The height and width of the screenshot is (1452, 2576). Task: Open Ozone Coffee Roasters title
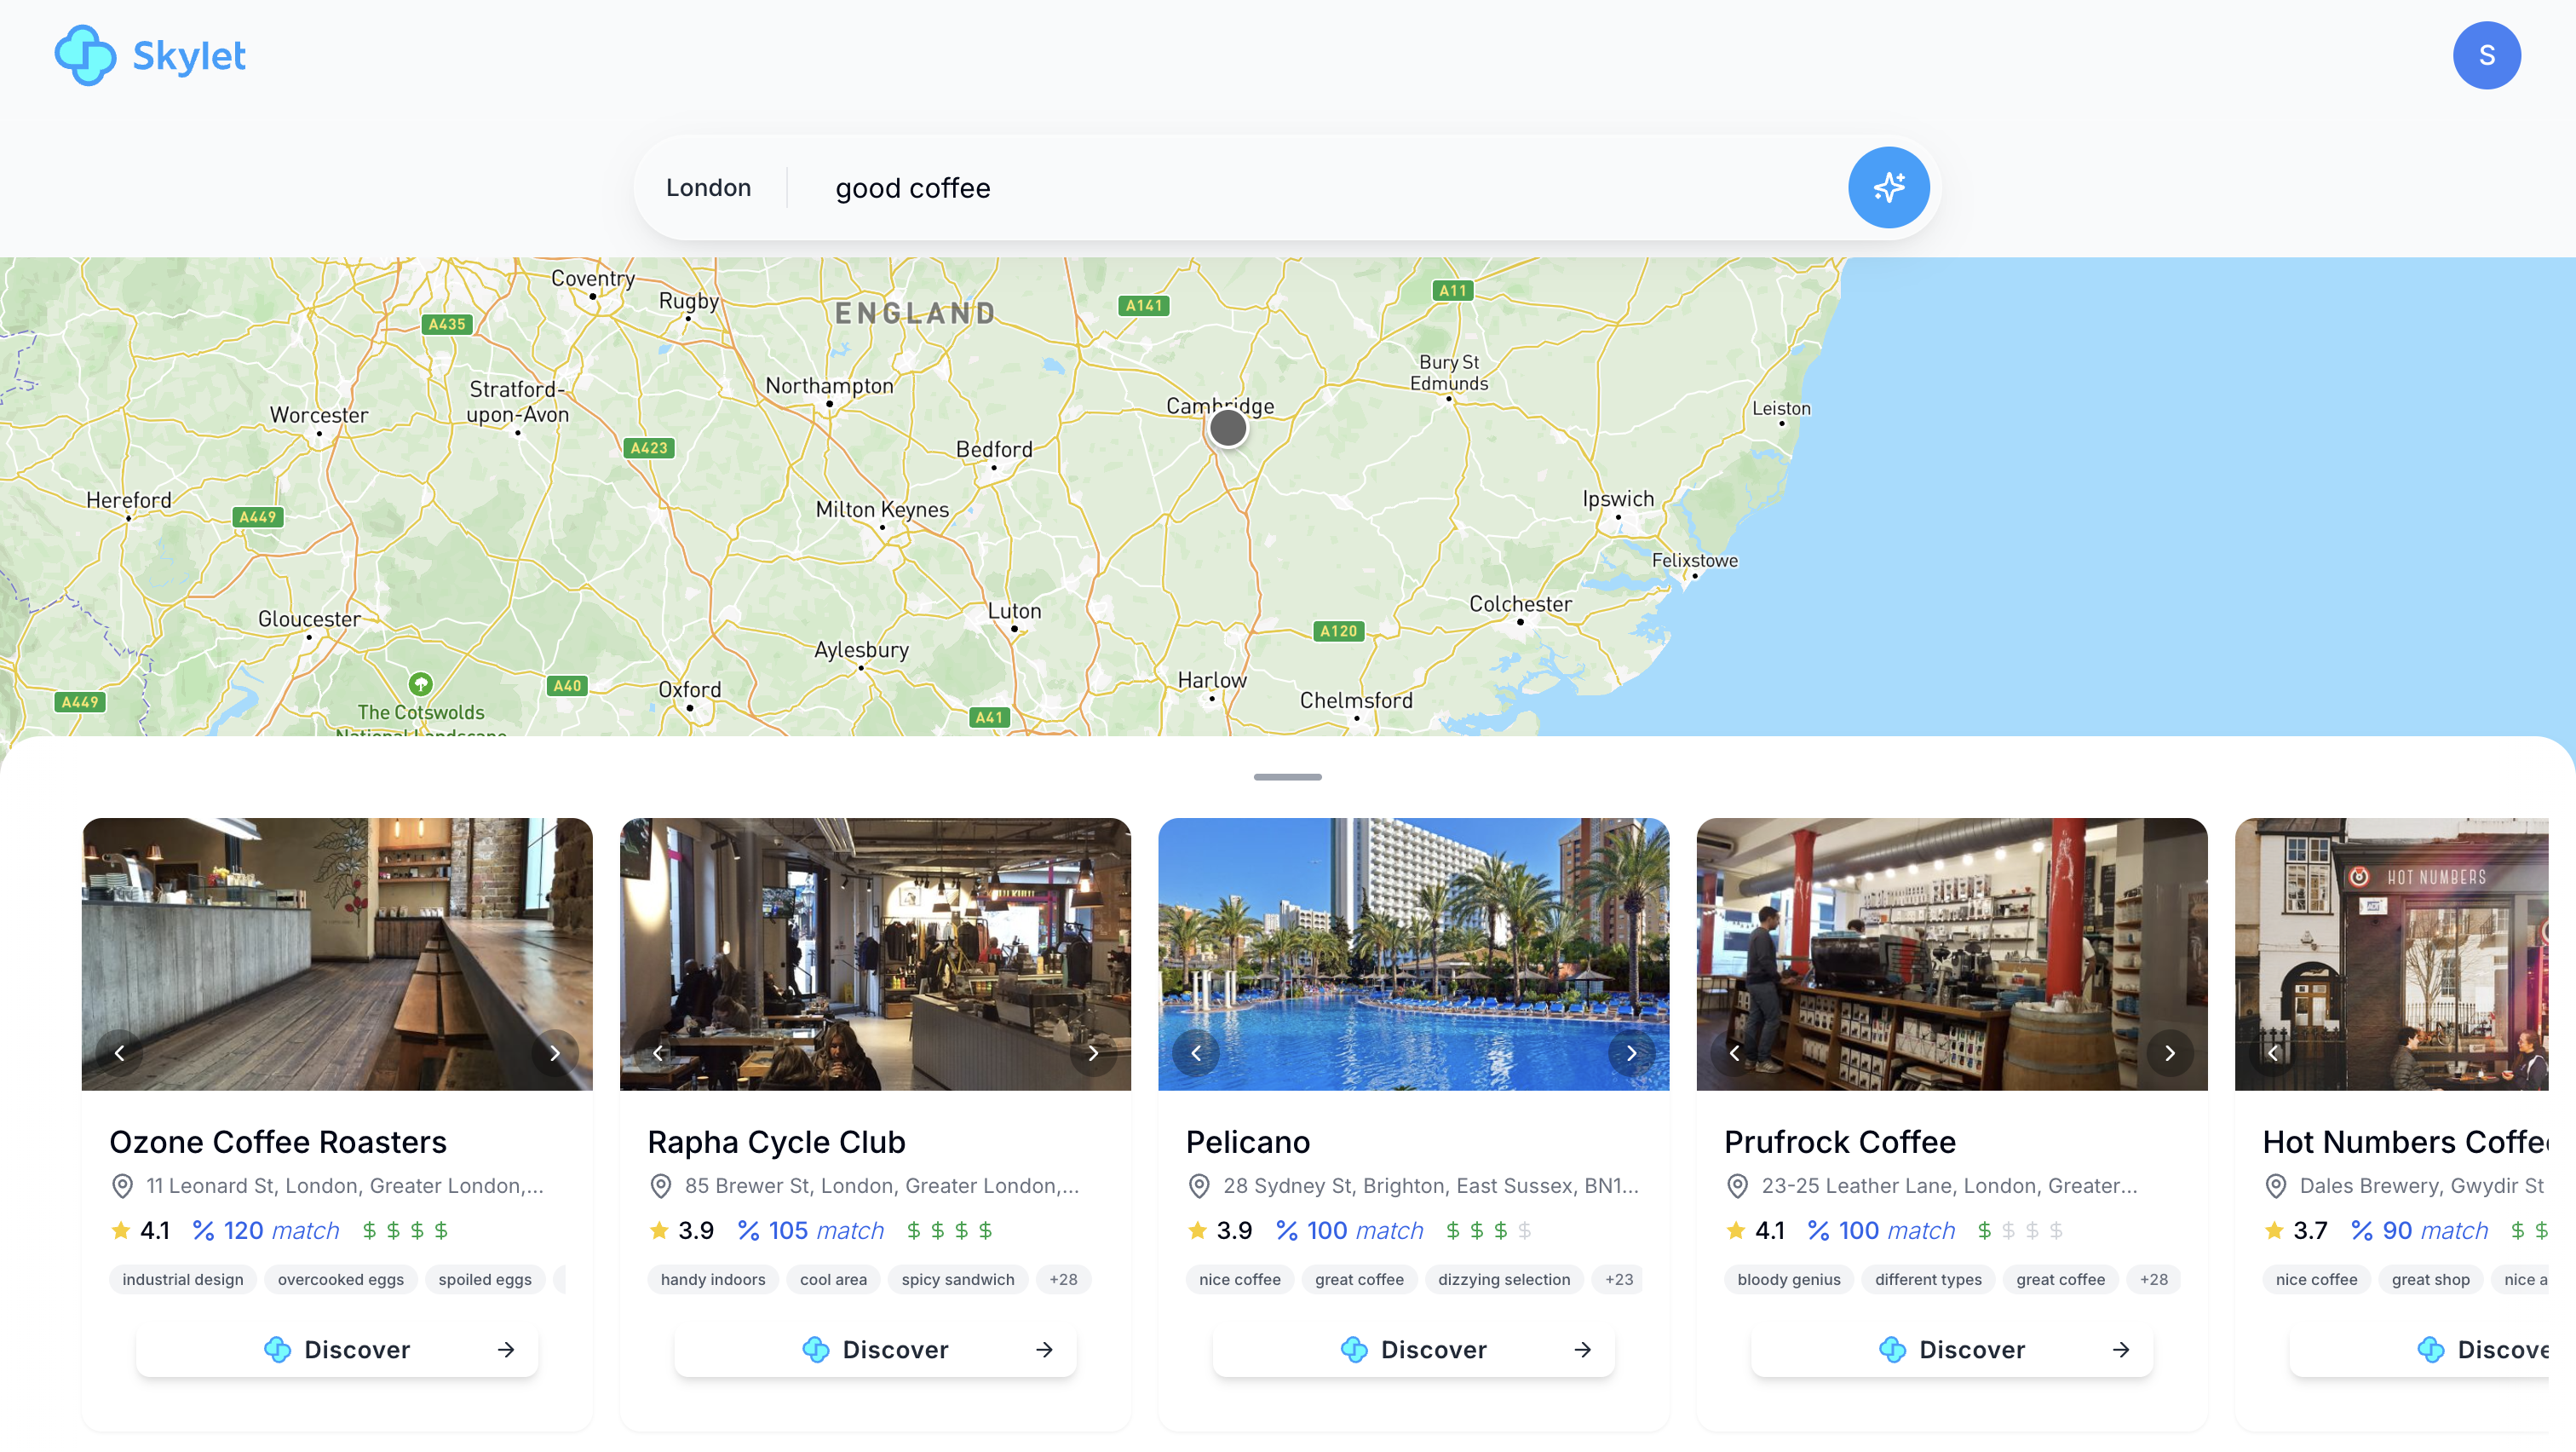(278, 1142)
